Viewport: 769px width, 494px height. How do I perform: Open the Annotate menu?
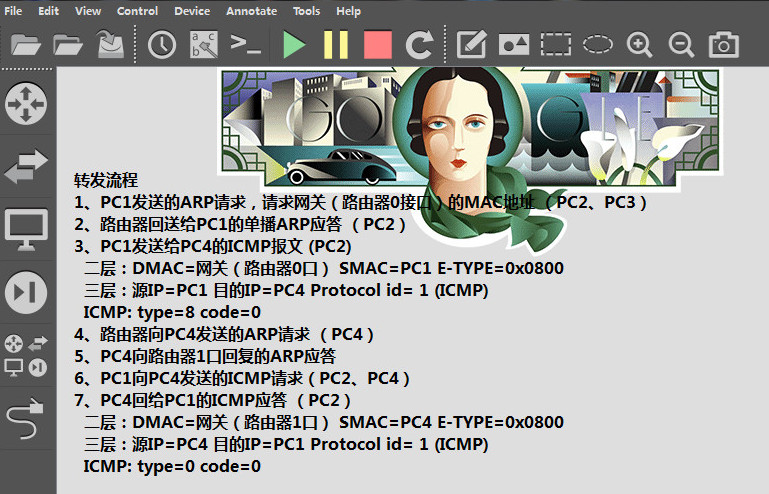point(252,11)
